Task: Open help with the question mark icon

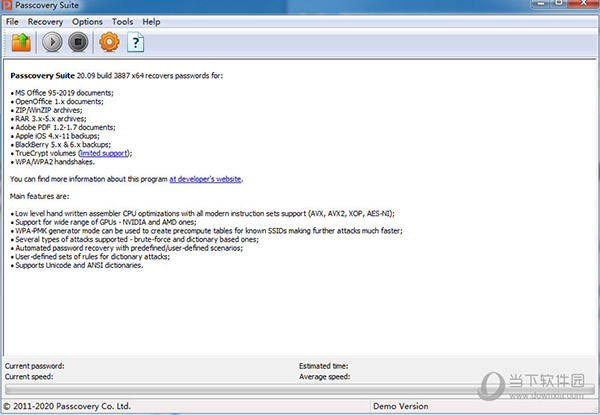Action: (135, 42)
